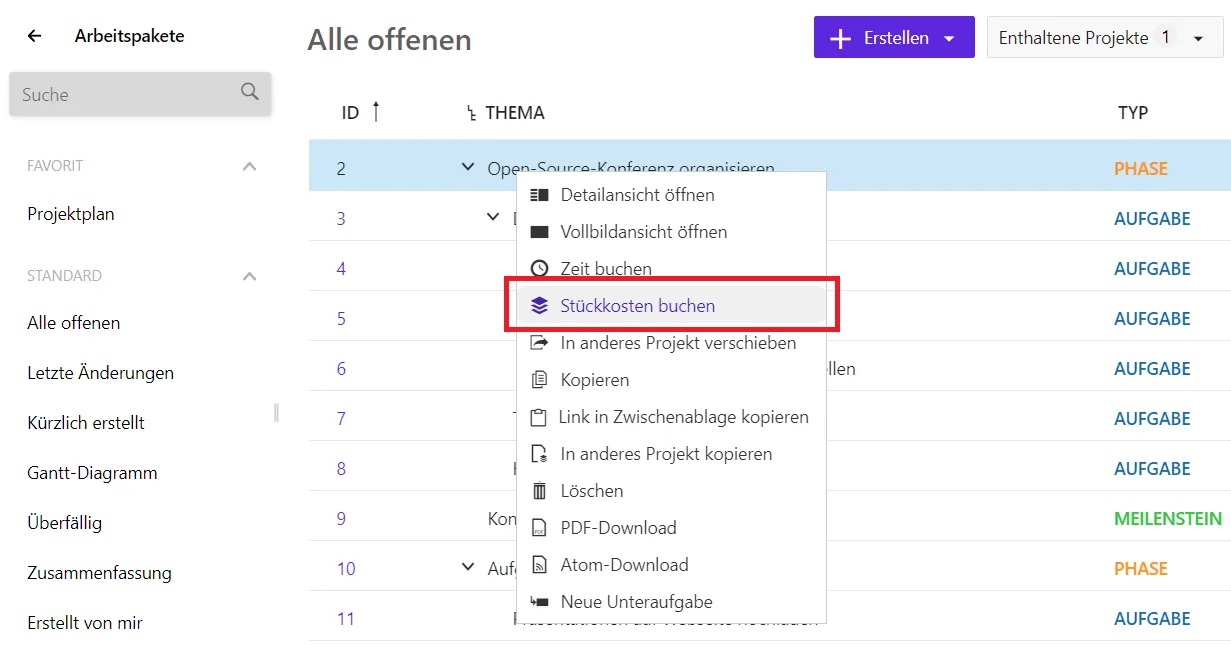Open the Gantt-Diagramm view in the sidebar
The height and width of the screenshot is (645, 1231).
(x=93, y=472)
